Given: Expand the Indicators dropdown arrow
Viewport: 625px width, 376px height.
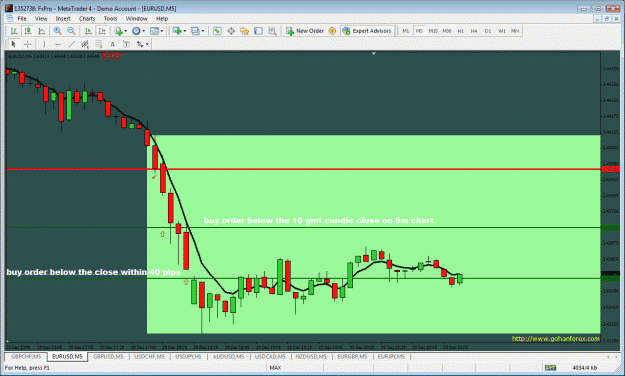Looking at the screenshot, I should click(126, 31).
